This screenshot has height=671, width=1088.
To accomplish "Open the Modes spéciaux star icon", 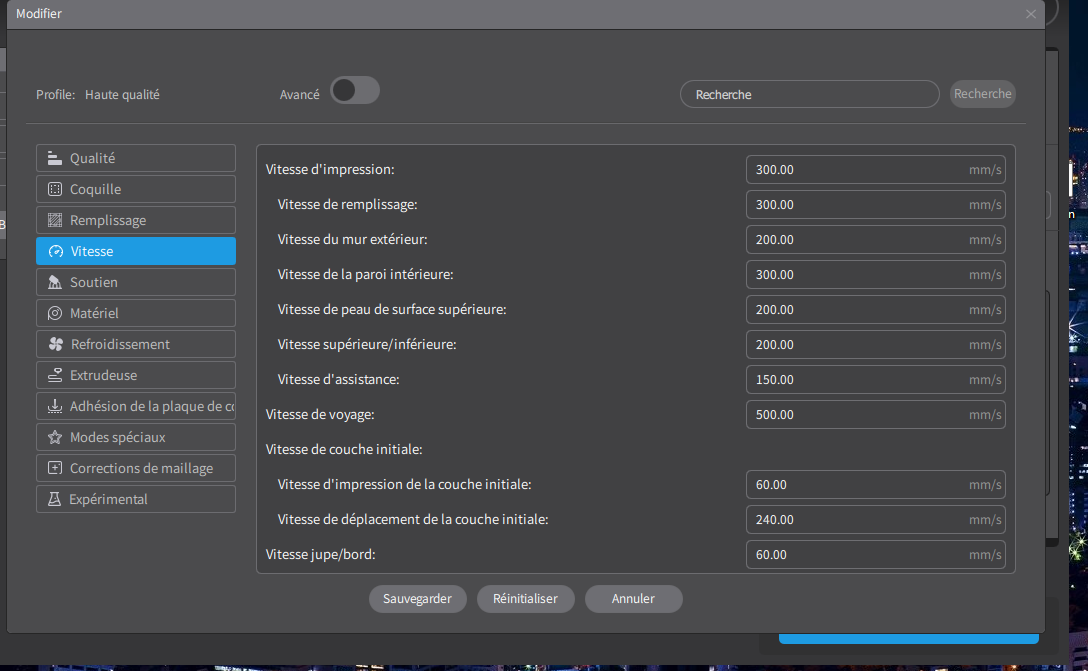I will click(54, 437).
